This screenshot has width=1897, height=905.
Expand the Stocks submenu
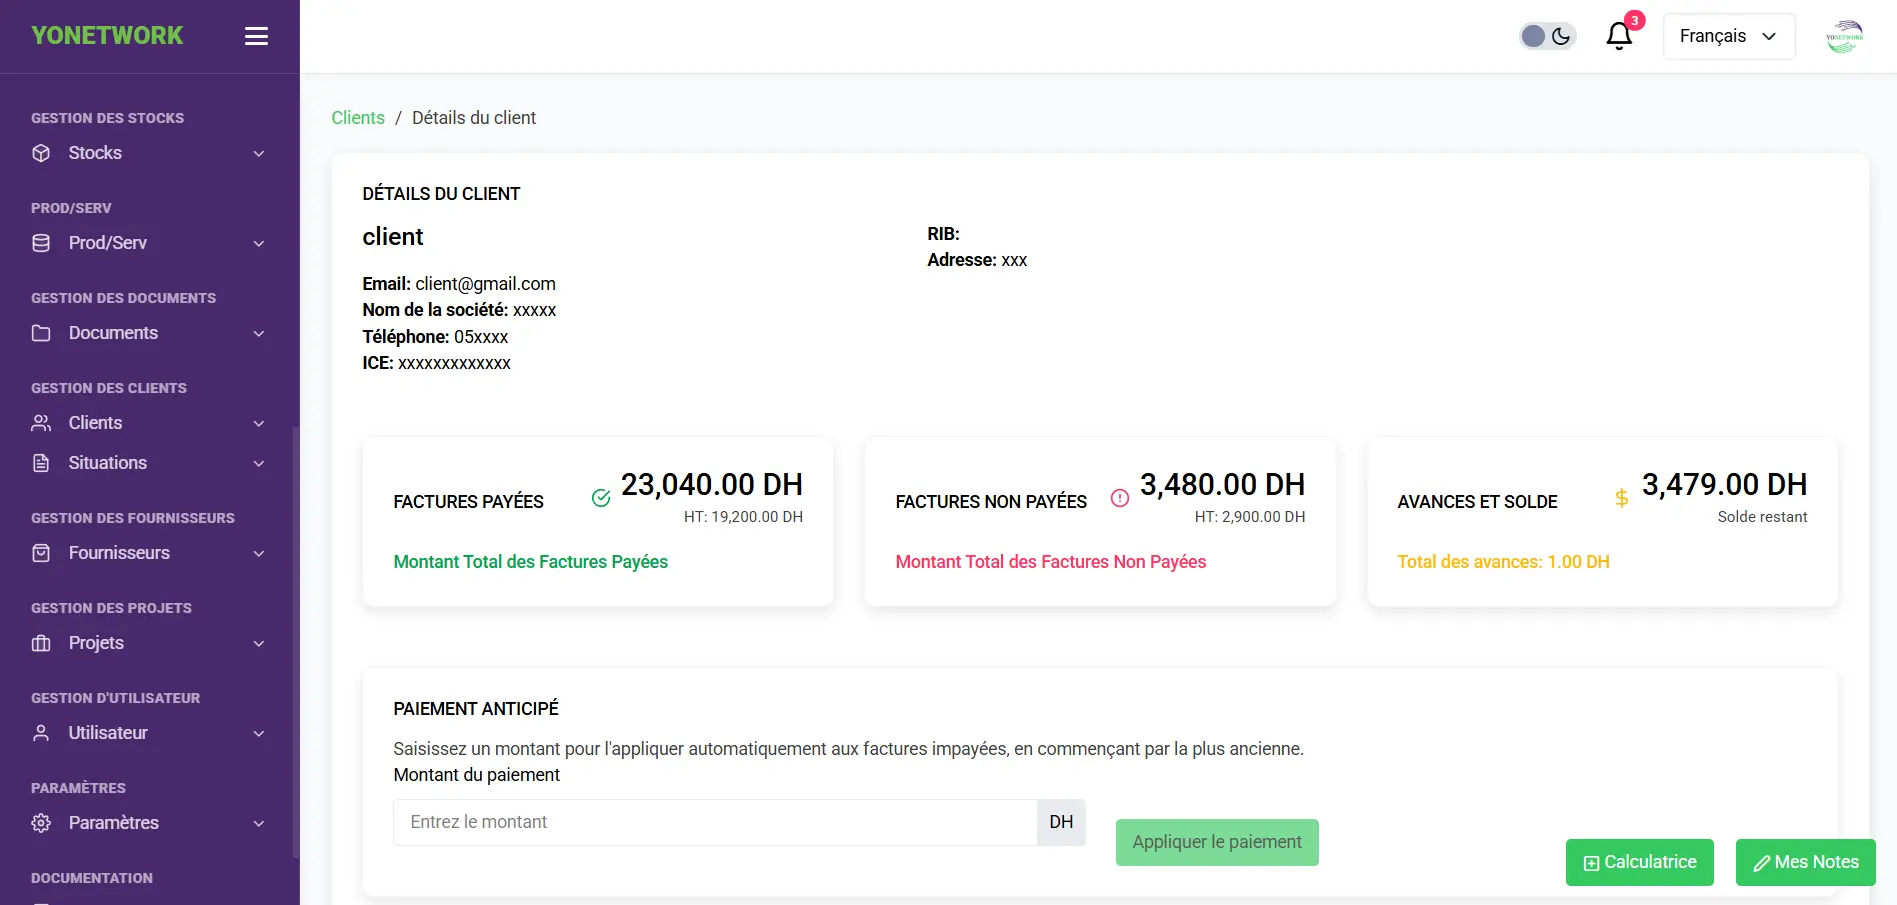coord(259,152)
